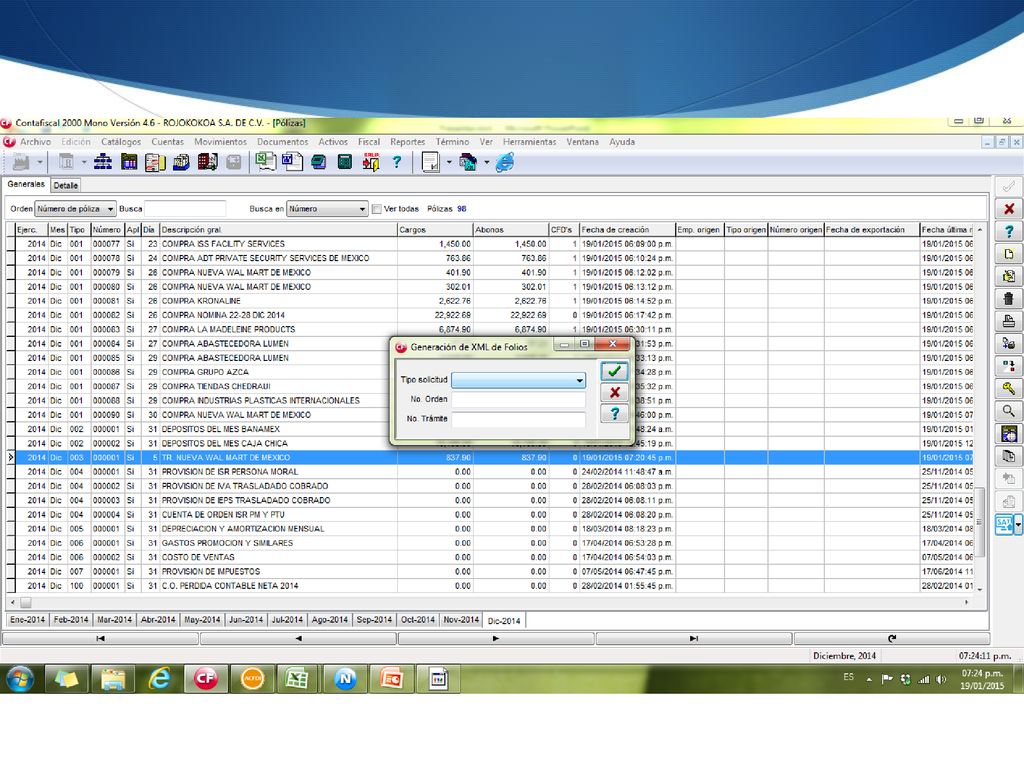Open the Herramientas menu
This screenshot has height=768, width=1024.
tap(530, 142)
